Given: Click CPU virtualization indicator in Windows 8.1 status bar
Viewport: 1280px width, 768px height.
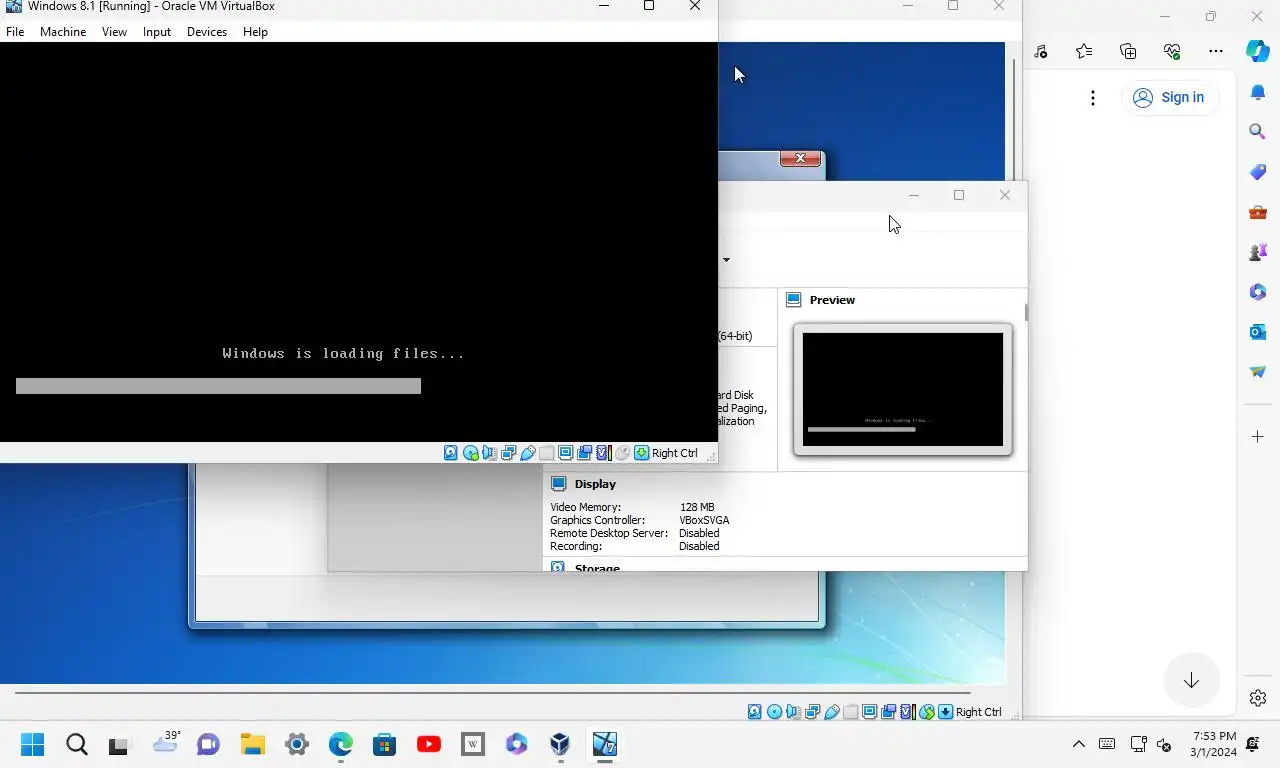Looking at the screenshot, I should tap(603, 453).
